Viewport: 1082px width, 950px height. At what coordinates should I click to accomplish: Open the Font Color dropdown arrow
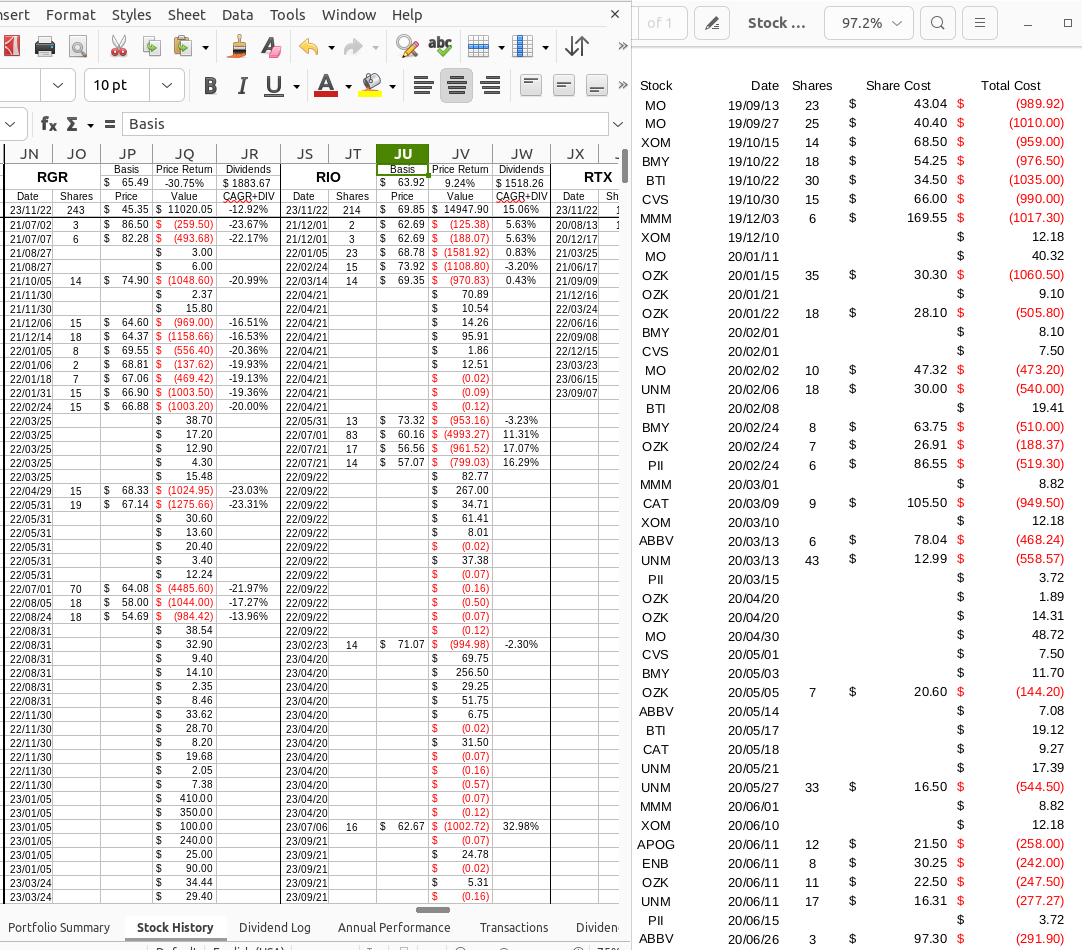point(348,86)
